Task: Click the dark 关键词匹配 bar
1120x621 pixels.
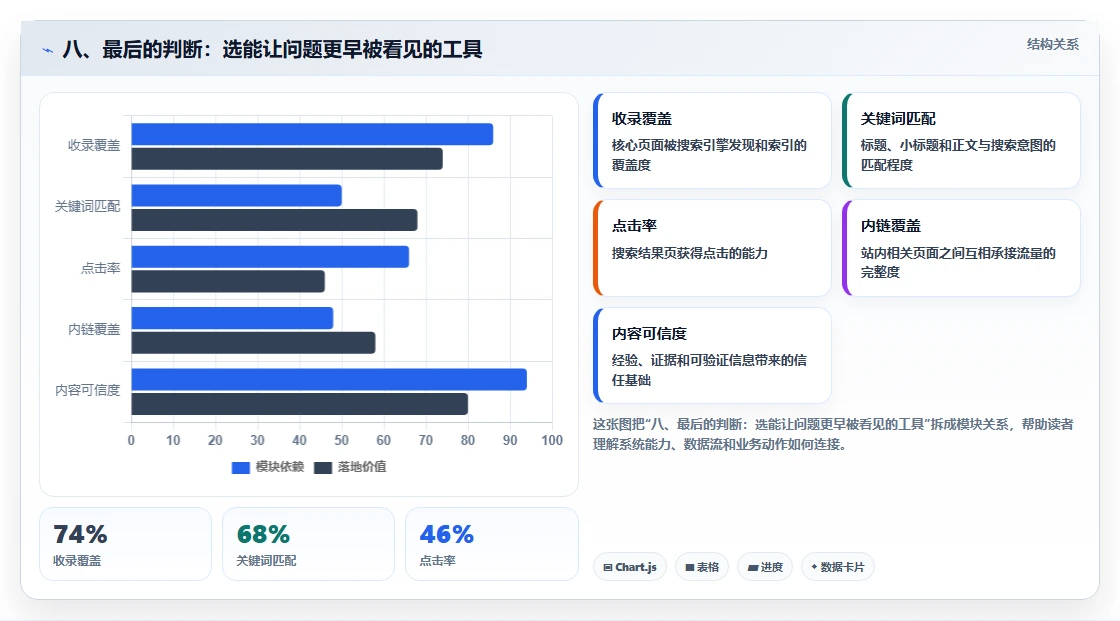Action: click(274, 220)
